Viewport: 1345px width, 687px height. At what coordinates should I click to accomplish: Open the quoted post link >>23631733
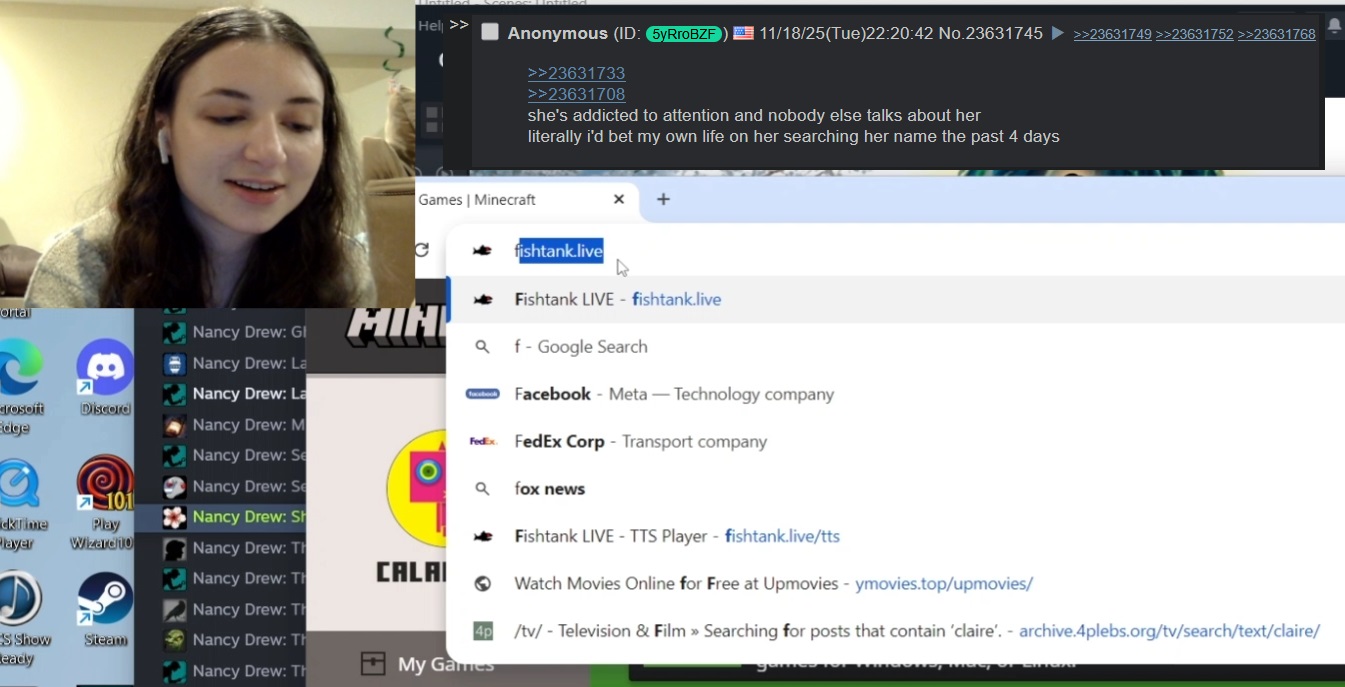(x=576, y=73)
